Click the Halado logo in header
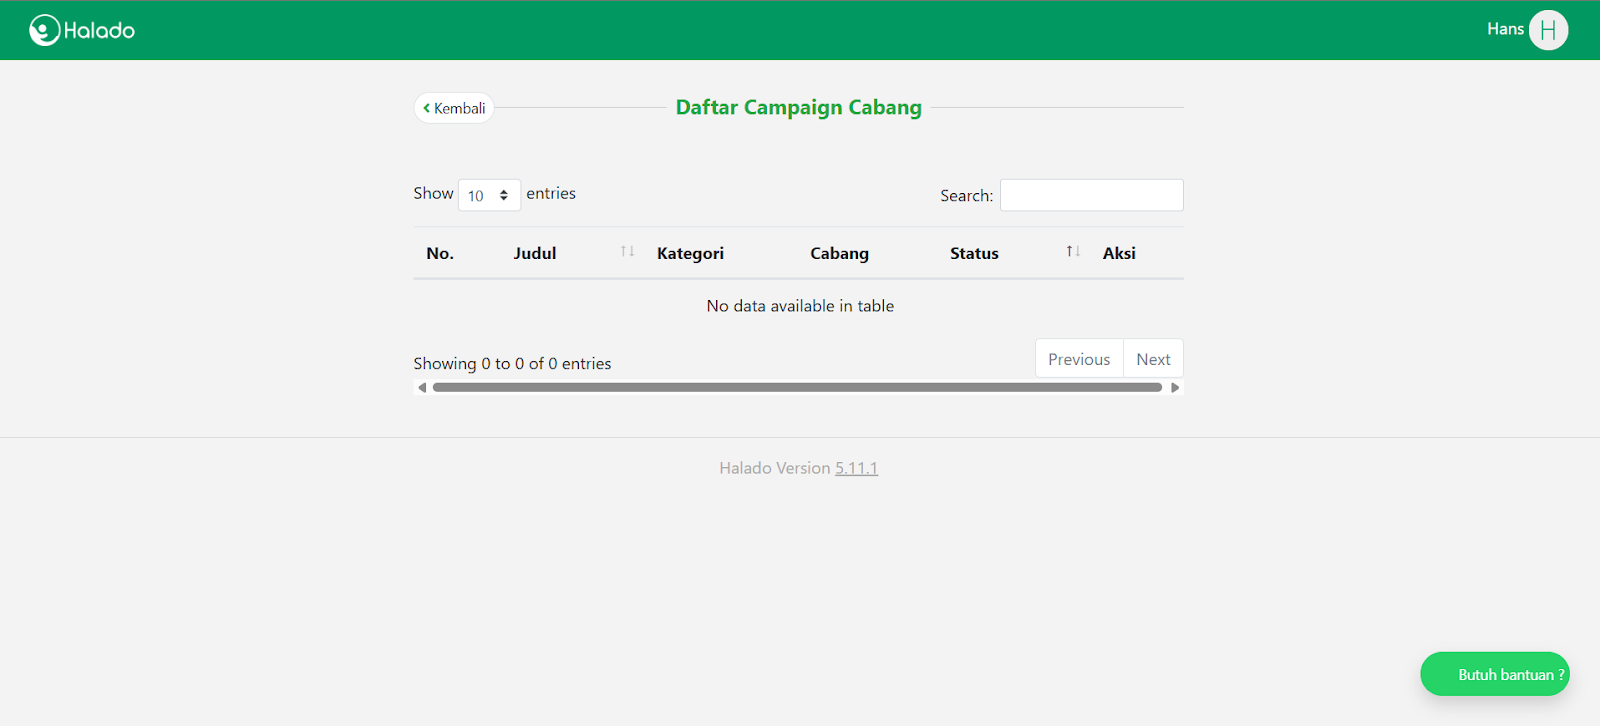The height and width of the screenshot is (726, 1600). 82,30
